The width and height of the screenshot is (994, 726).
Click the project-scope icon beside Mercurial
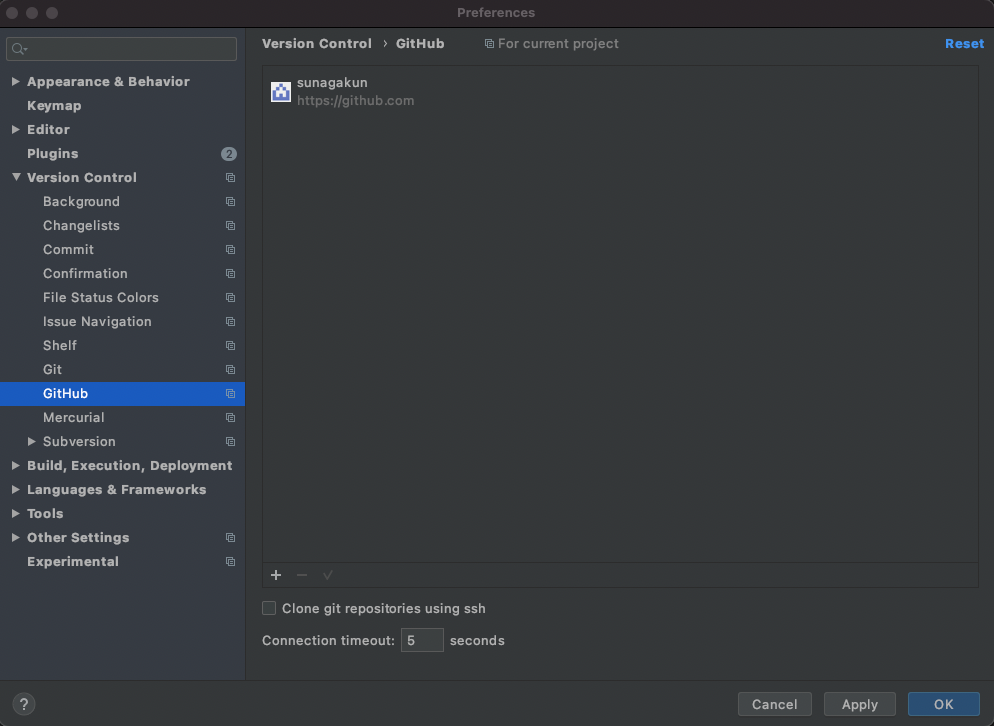click(x=230, y=417)
